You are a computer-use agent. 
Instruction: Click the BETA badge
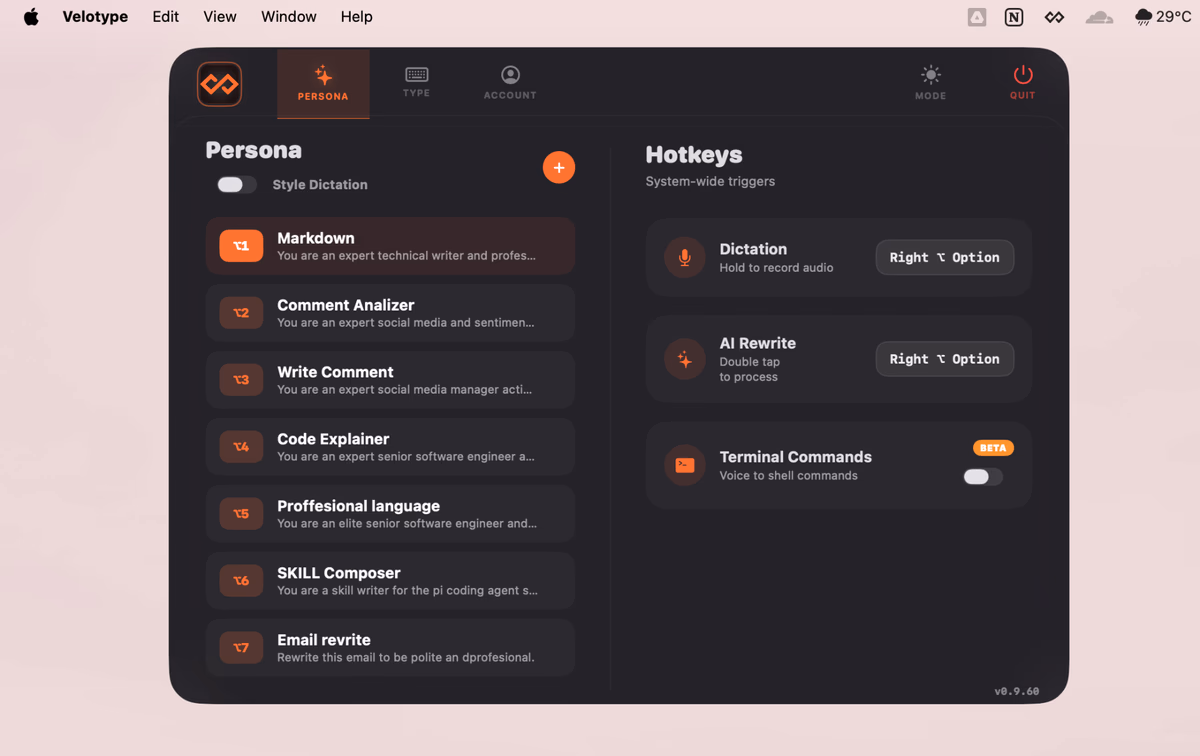click(x=993, y=448)
